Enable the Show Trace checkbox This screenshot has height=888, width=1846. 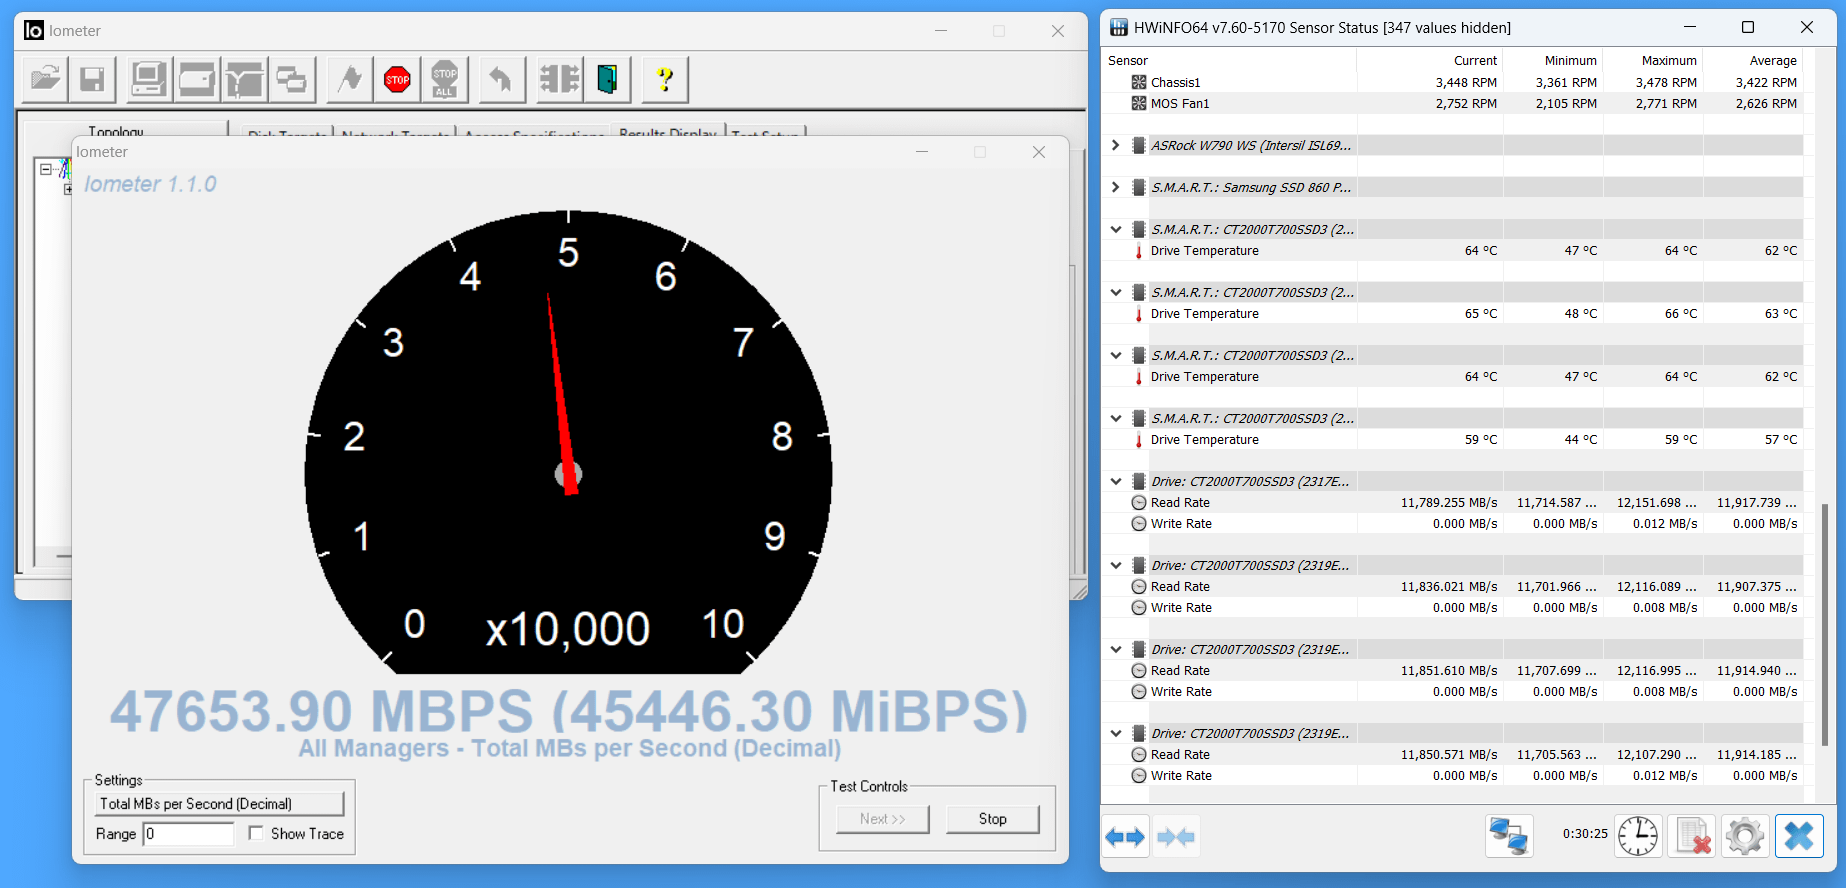click(x=256, y=833)
